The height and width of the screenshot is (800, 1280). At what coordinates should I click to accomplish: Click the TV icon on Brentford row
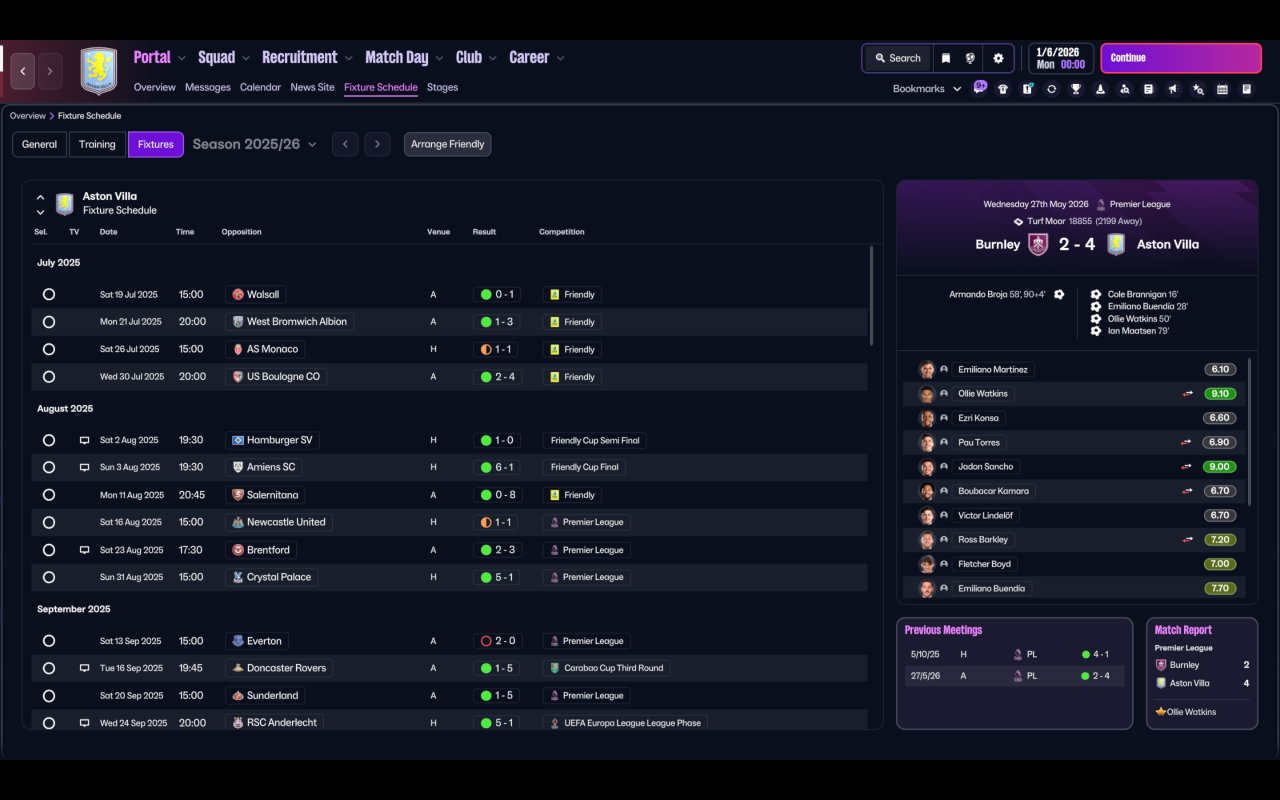click(84, 550)
